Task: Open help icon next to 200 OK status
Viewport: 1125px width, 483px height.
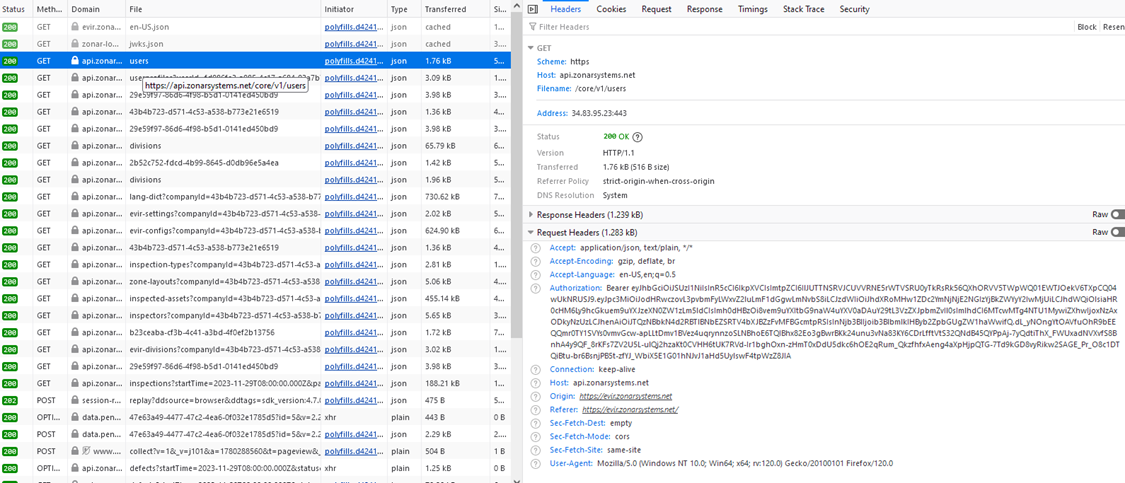Action: (637, 137)
